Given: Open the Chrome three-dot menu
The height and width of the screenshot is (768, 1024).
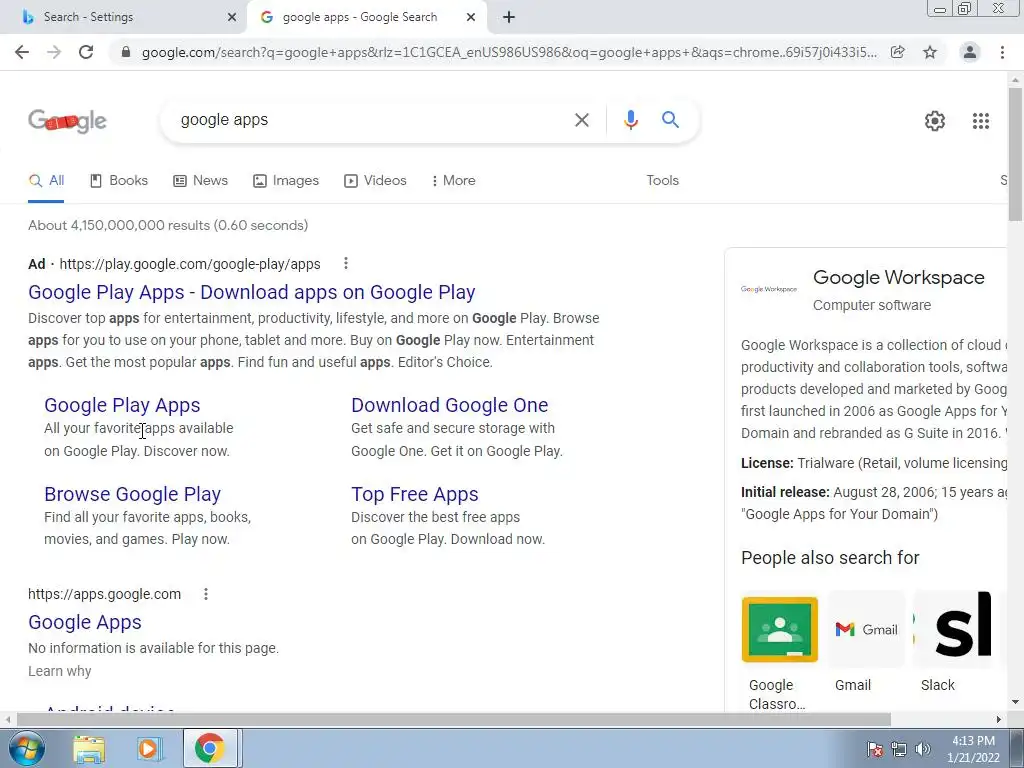Looking at the screenshot, I should (1002, 52).
